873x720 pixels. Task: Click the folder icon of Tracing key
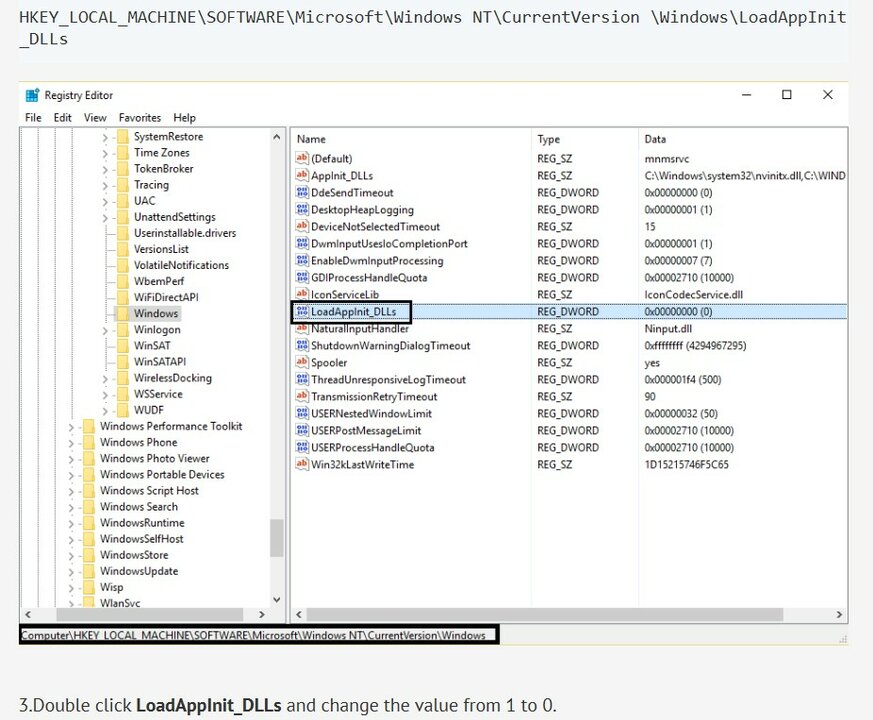pos(122,185)
